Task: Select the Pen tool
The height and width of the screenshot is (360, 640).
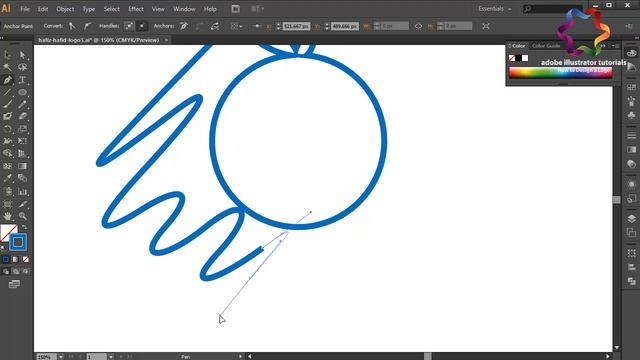Action: pos(7,80)
